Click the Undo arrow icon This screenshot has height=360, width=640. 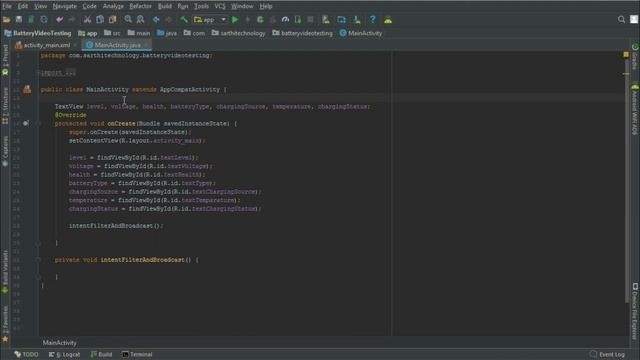pos(60,20)
